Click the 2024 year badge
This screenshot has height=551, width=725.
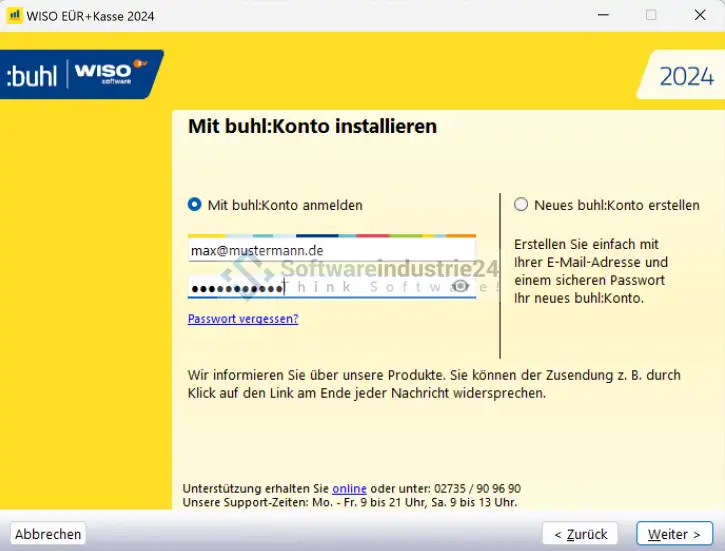tap(686, 77)
